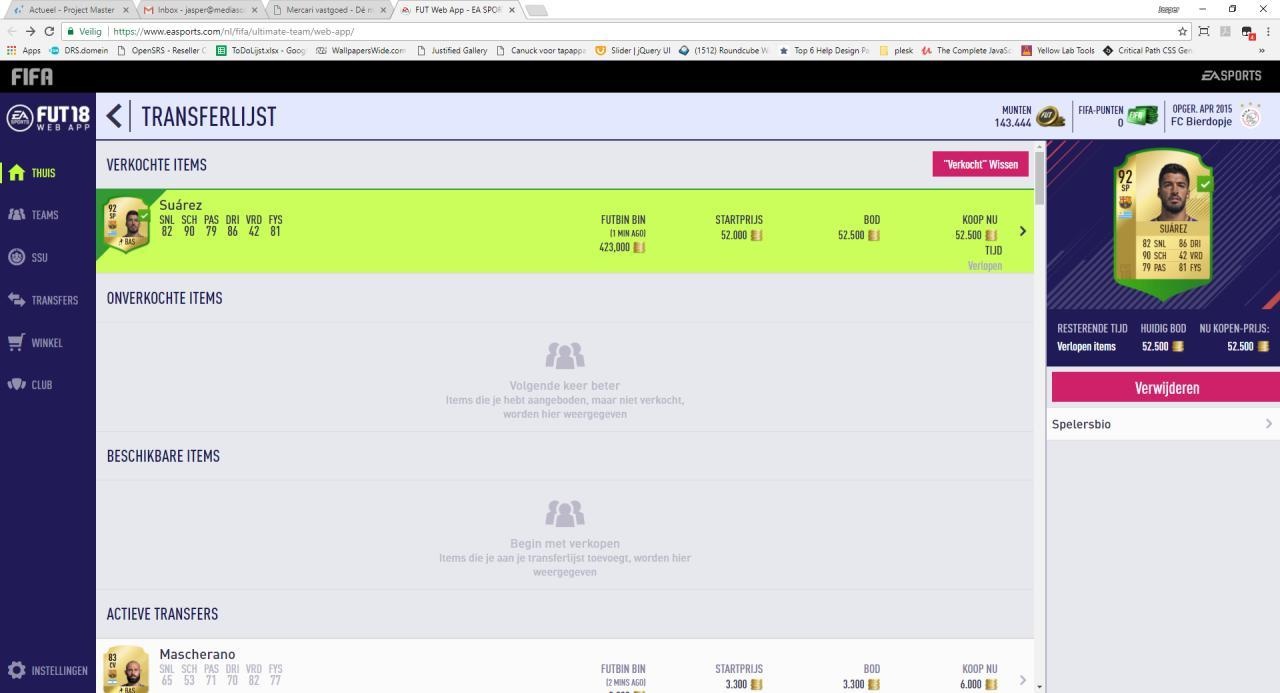Click the Verkochte Items heading
Image resolution: width=1280 pixels, height=693 pixels.
pos(157,165)
